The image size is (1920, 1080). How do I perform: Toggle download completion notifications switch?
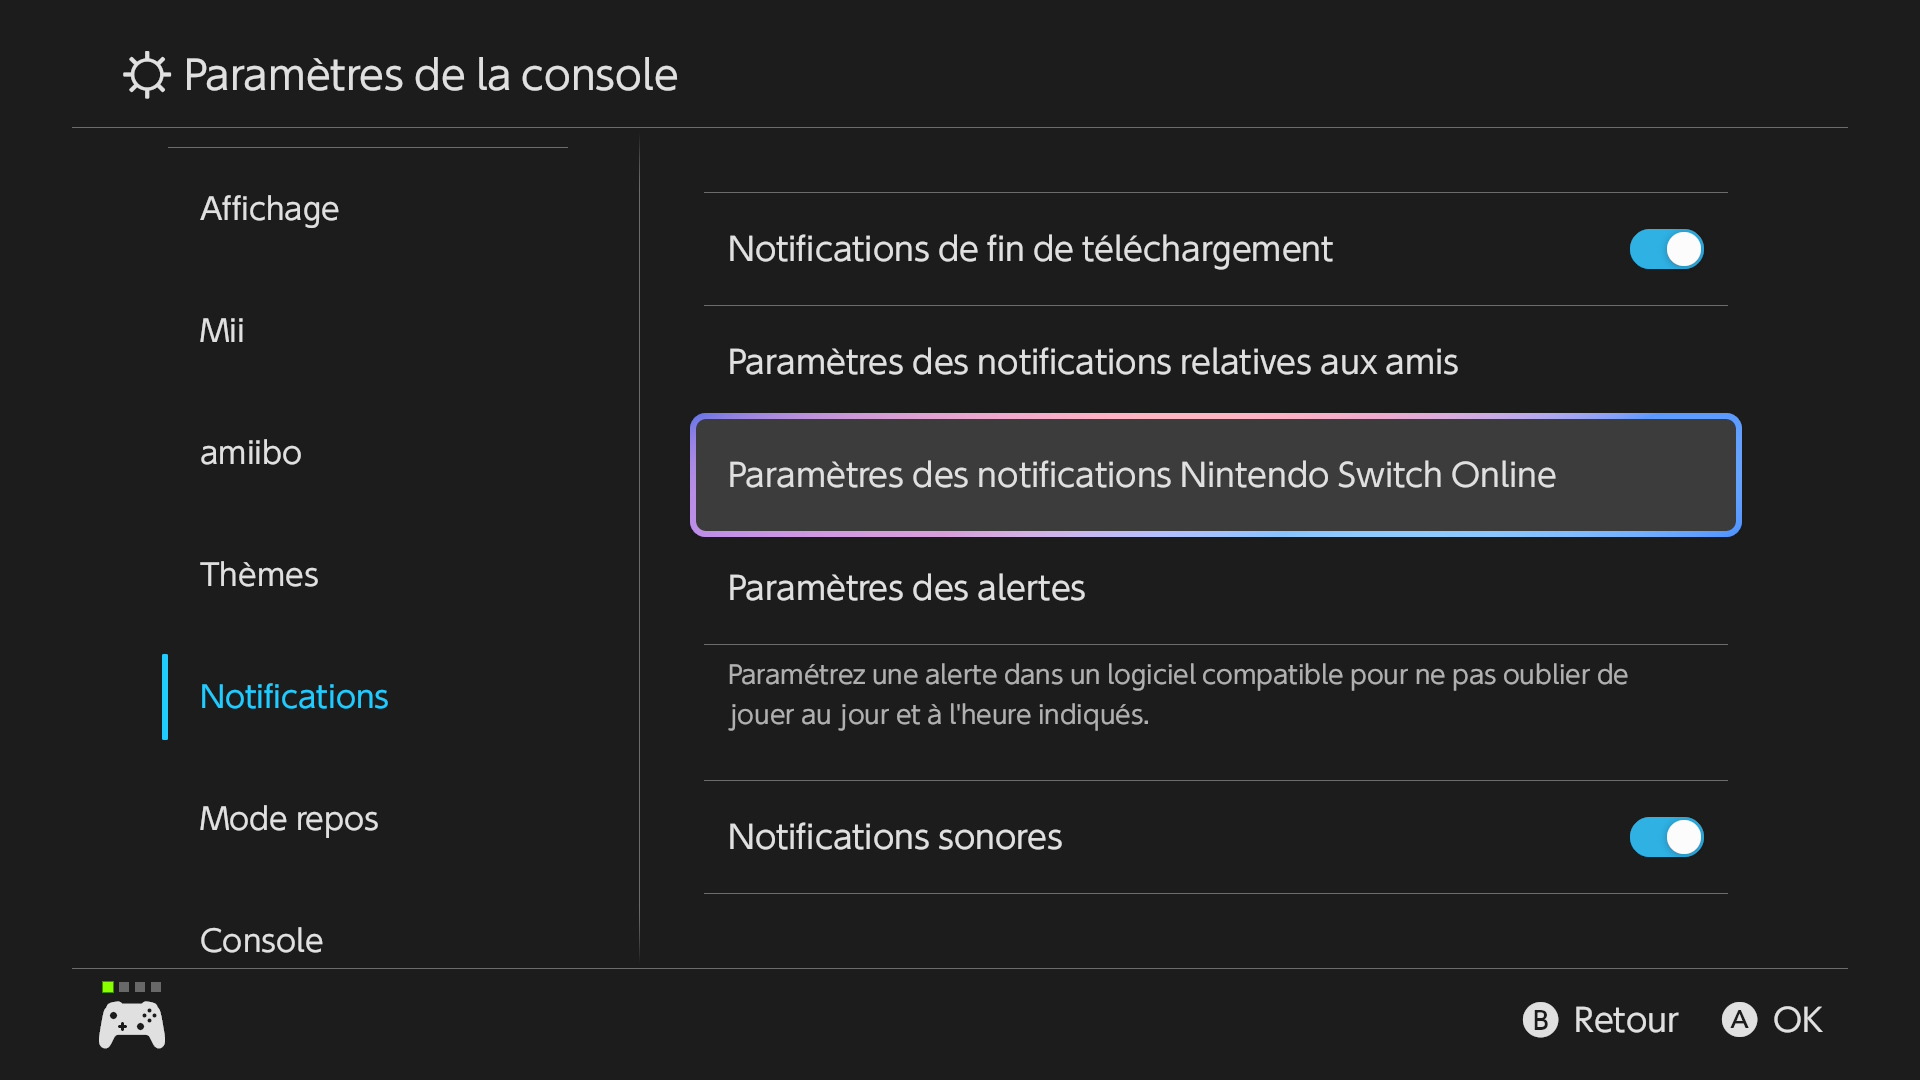(1666, 249)
